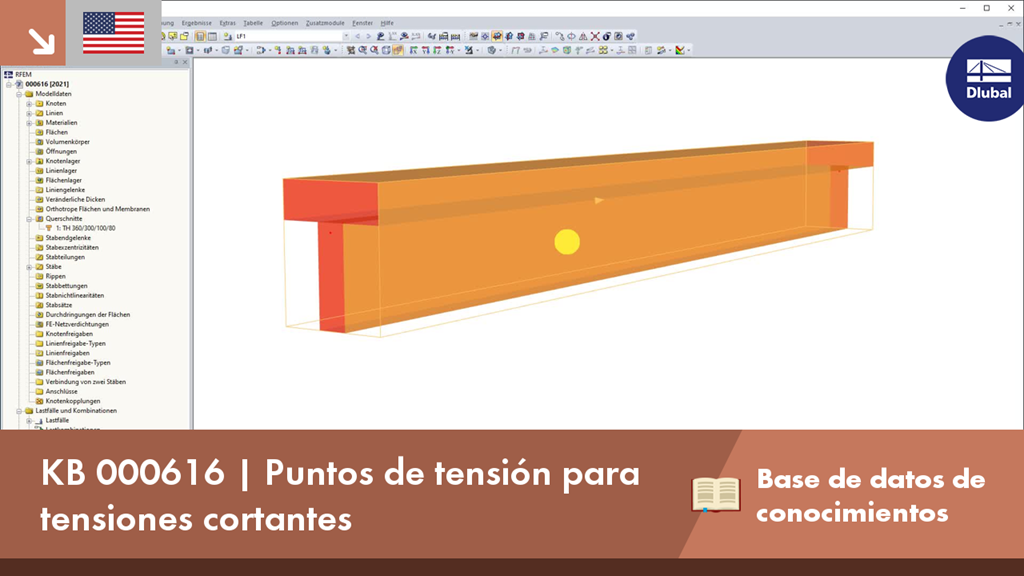Go to next load case arrow

tap(368, 37)
